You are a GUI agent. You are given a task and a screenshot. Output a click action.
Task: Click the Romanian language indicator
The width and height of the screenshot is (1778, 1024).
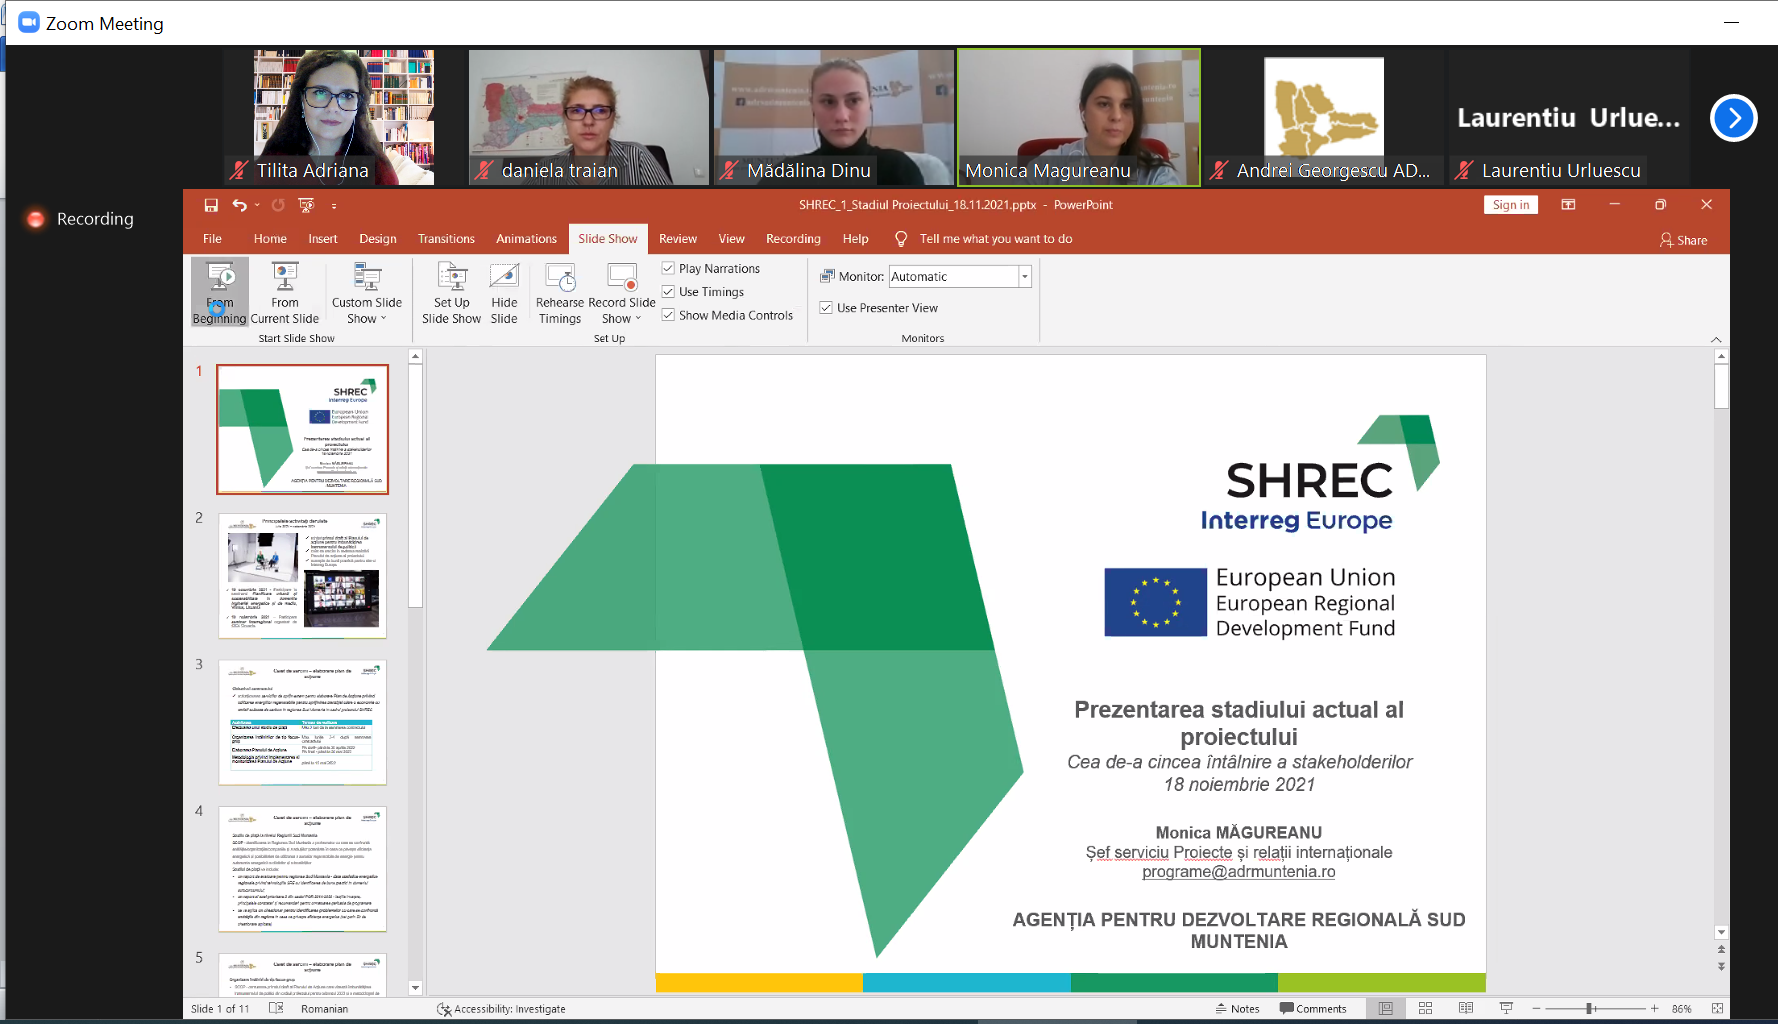coord(325,1009)
